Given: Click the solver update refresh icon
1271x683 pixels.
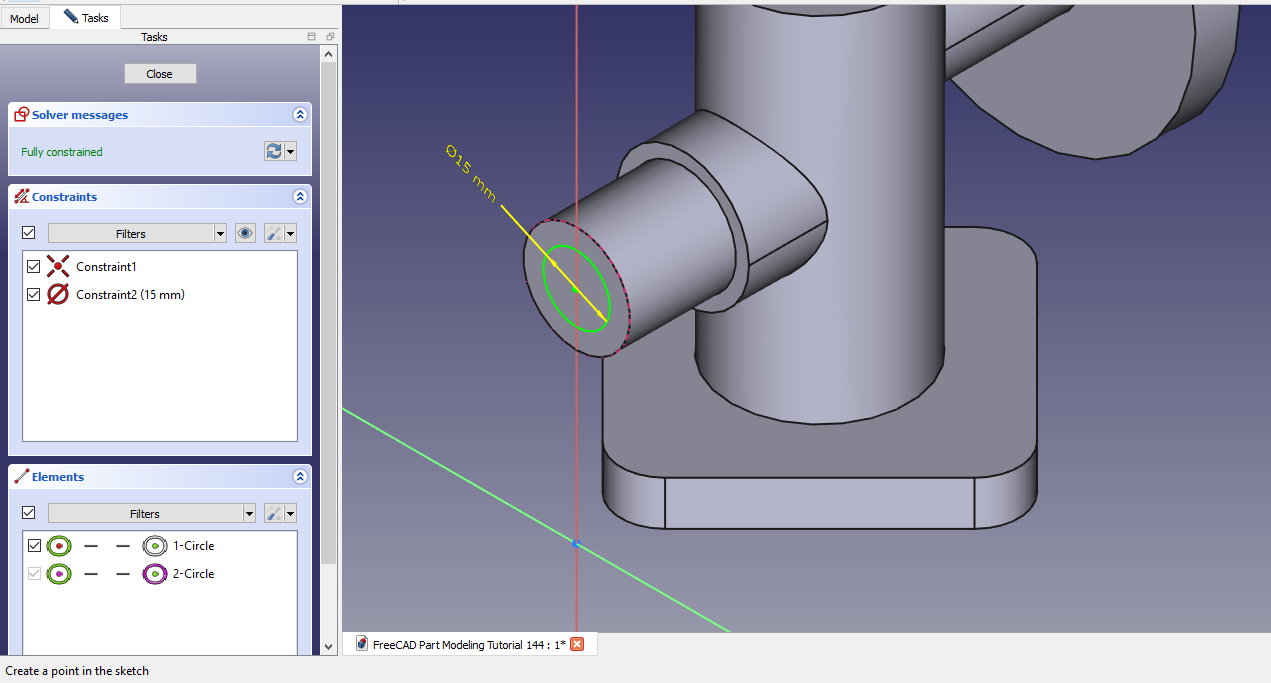Looking at the screenshot, I should (x=273, y=151).
